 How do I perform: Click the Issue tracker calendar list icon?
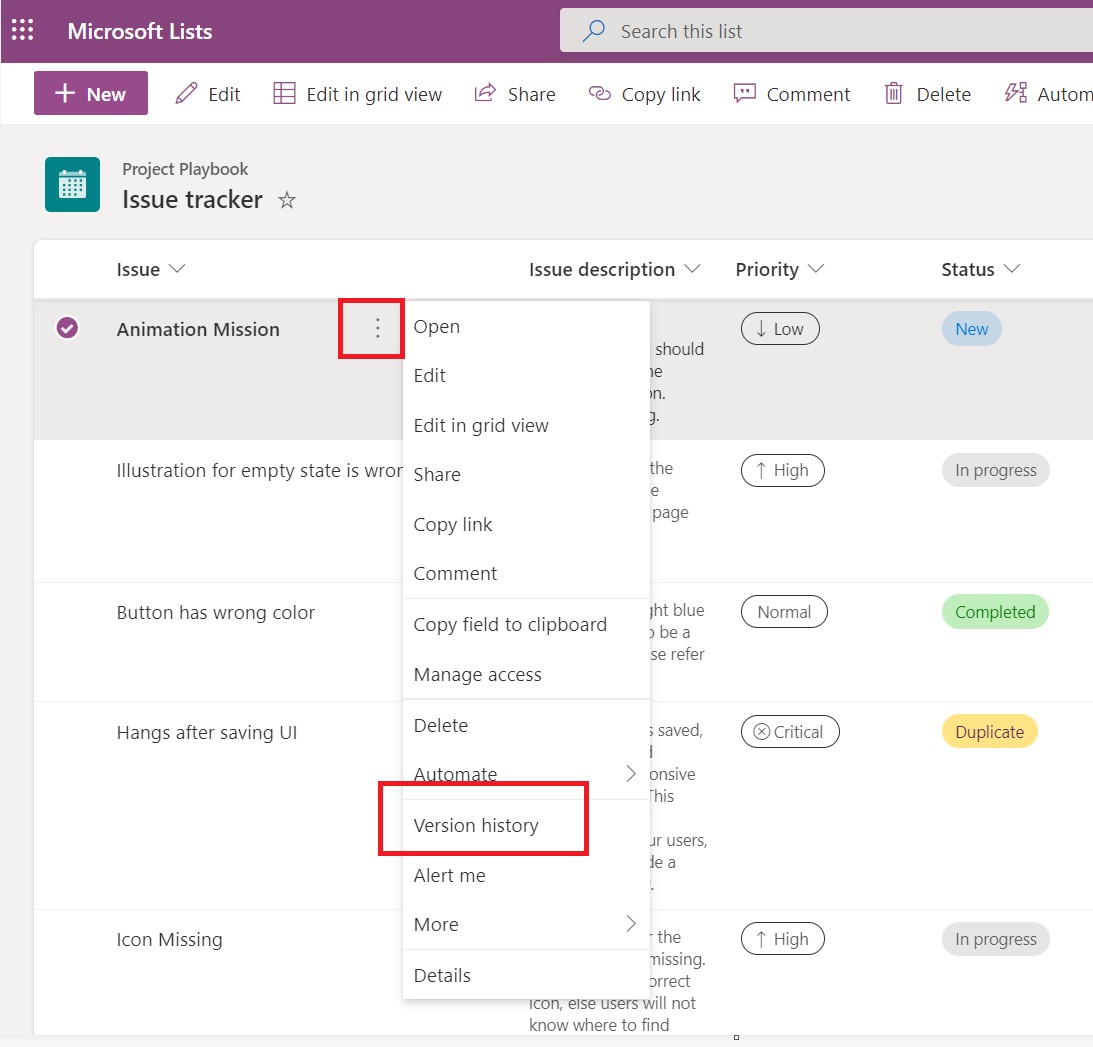(x=72, y=185)
